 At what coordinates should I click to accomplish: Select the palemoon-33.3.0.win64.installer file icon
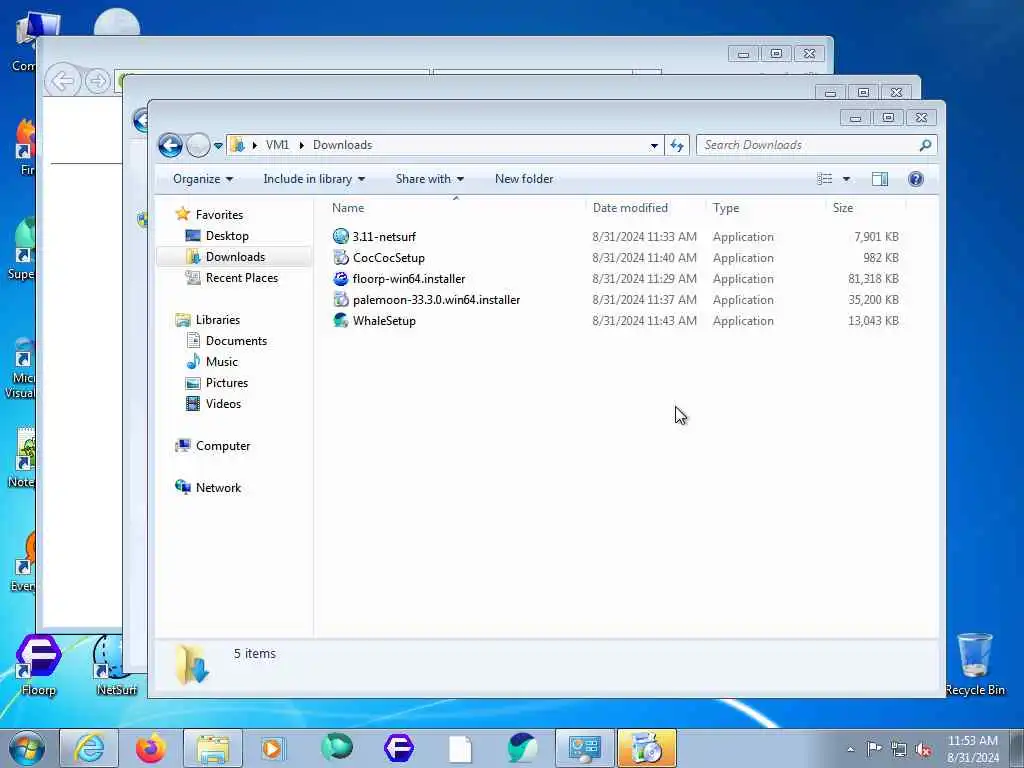click(x=341, y=299)
